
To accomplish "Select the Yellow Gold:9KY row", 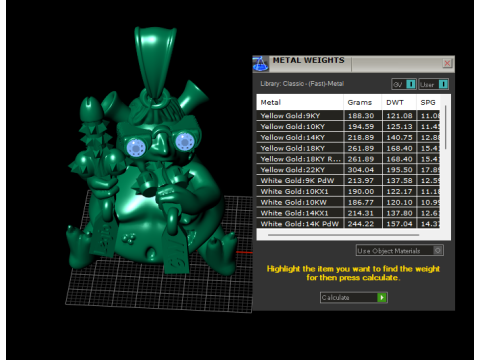I will click(348, 116).
